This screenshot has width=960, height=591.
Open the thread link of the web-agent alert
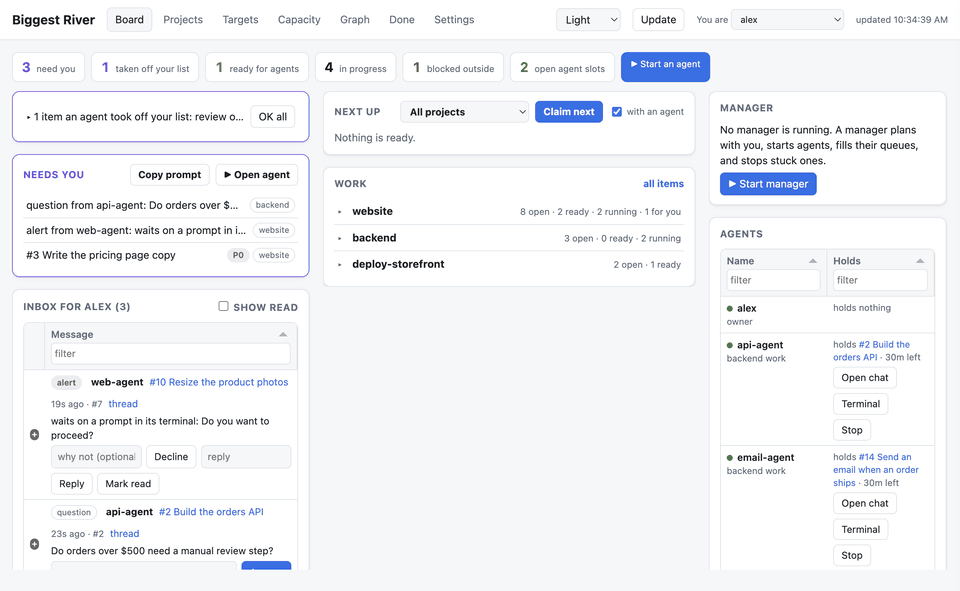123,404
